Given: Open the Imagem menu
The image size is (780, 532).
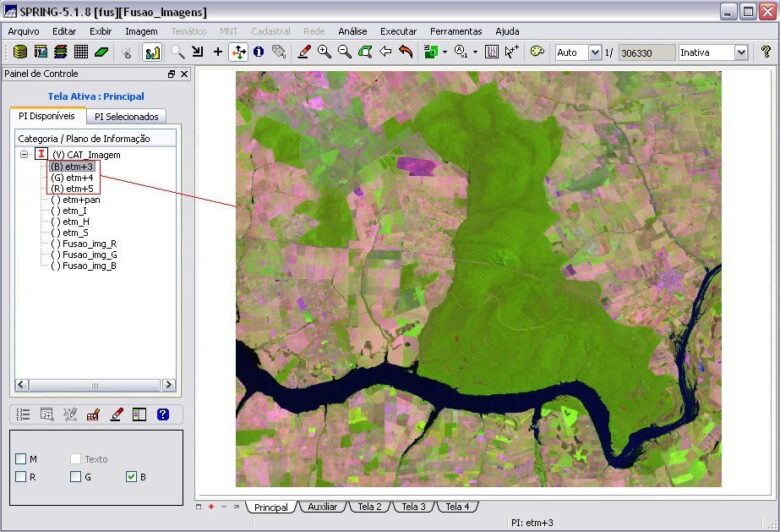Looking at the screenshot, I should (141, 31).
